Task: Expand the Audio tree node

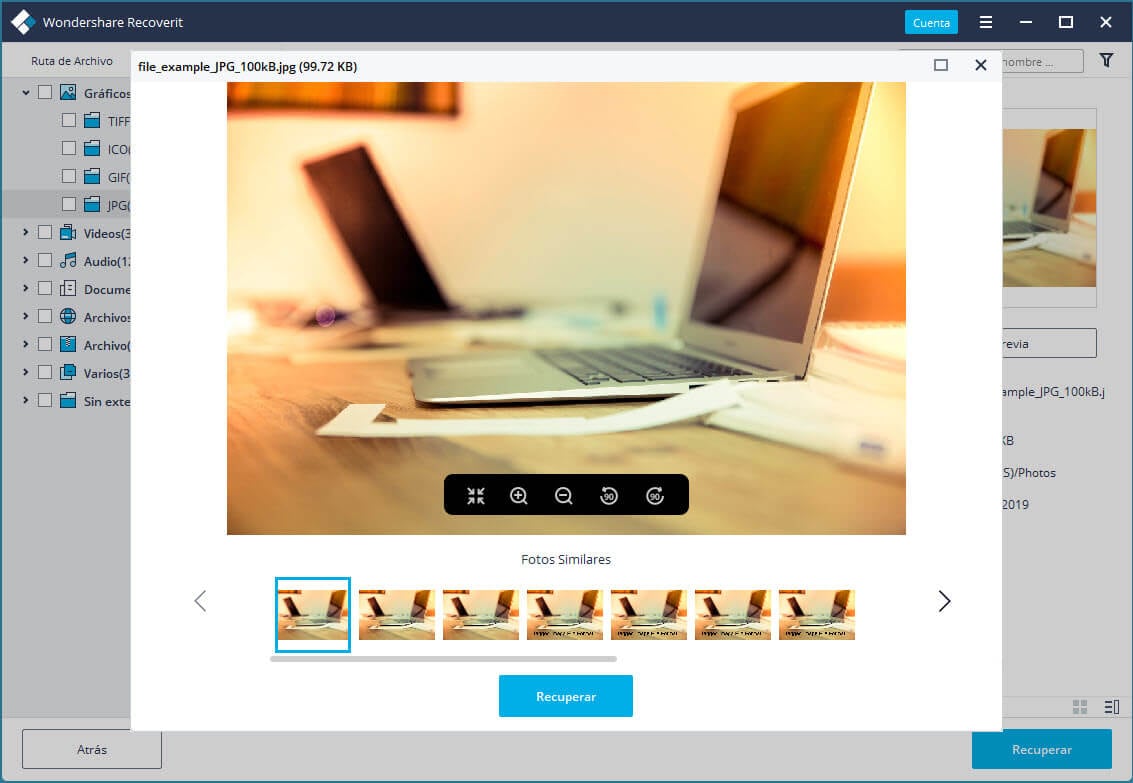Action: click(x=26, y=260)
